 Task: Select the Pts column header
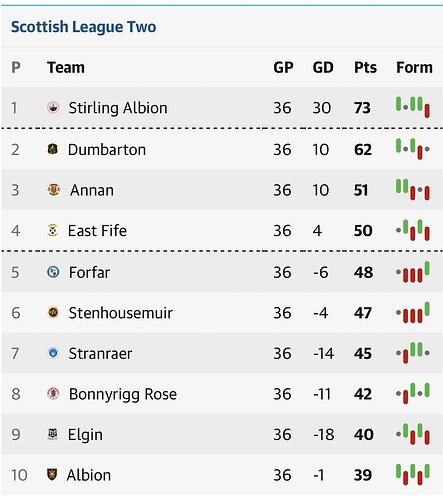coord(365,68)
